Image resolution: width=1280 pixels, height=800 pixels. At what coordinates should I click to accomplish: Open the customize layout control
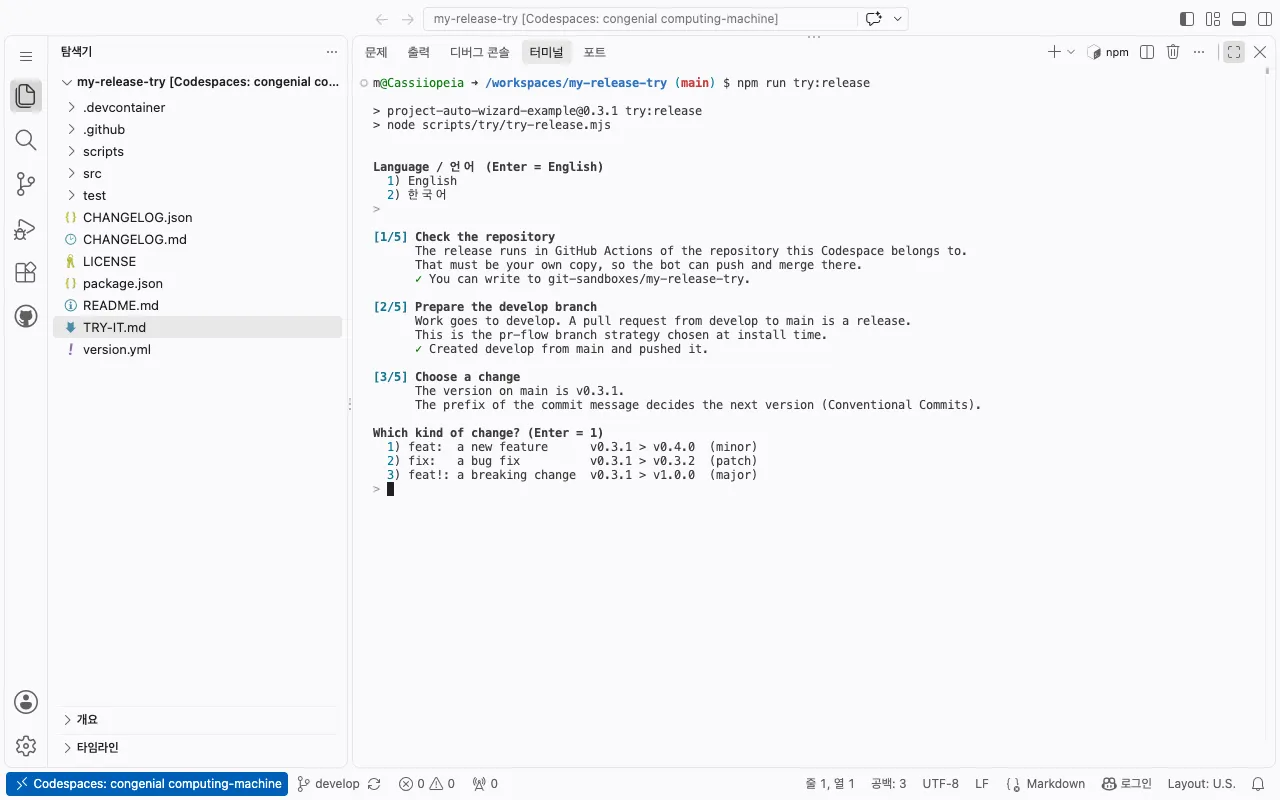point(1213,19)
